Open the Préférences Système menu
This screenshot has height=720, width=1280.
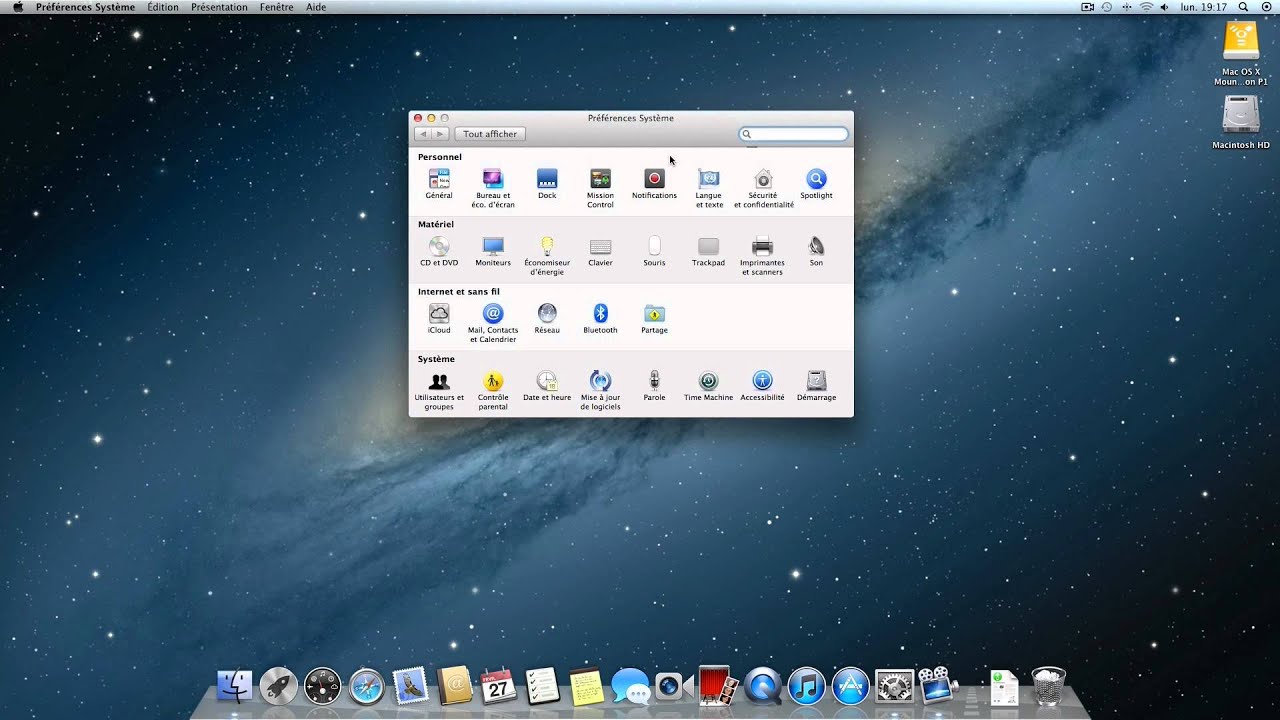pyautogui.click(x=85, y=7)
